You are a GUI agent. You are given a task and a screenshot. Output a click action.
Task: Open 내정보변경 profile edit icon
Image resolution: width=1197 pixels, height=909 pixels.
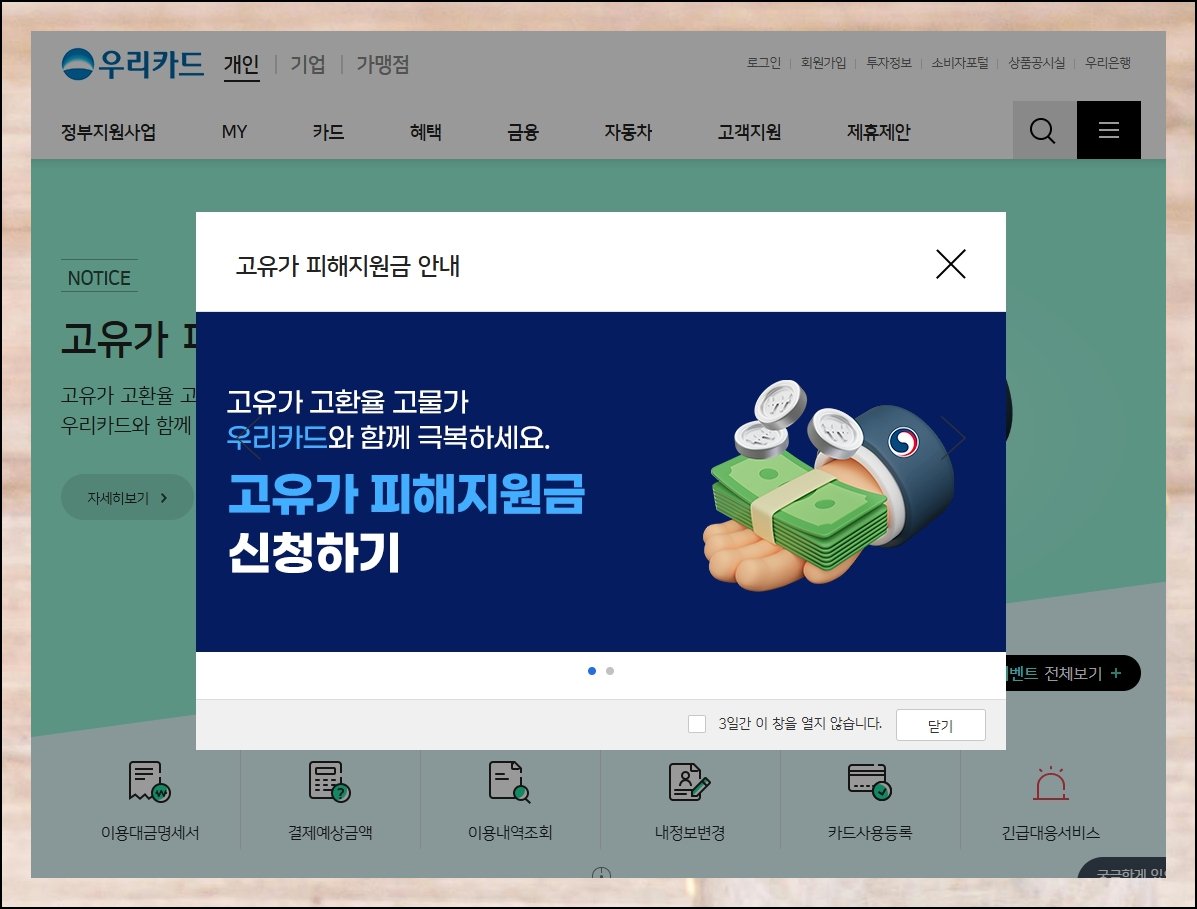click(x=689, y=782)
